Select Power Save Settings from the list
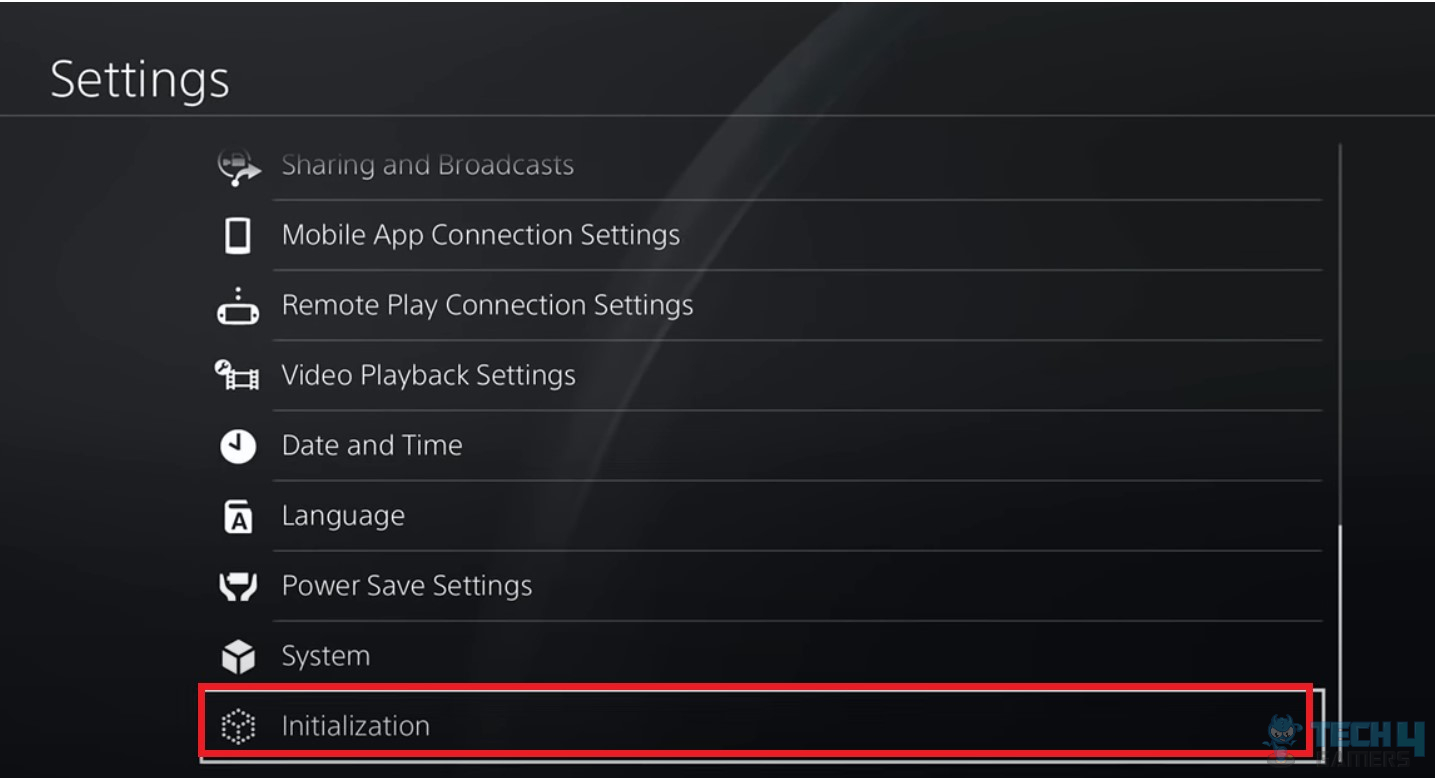Image resolution: width=1435 pixels, height=778 pixels. click(x=406, y=585)
